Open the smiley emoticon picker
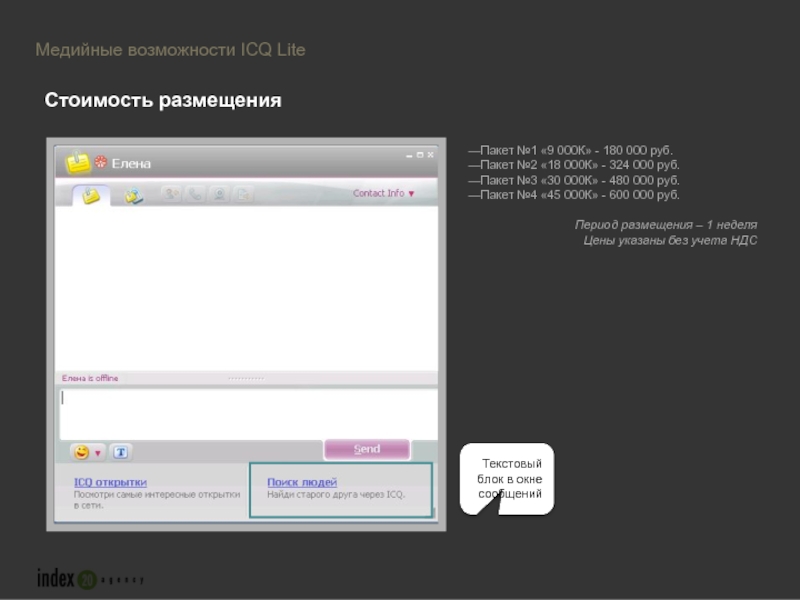The image size is (800, 600). pos(81,452)
